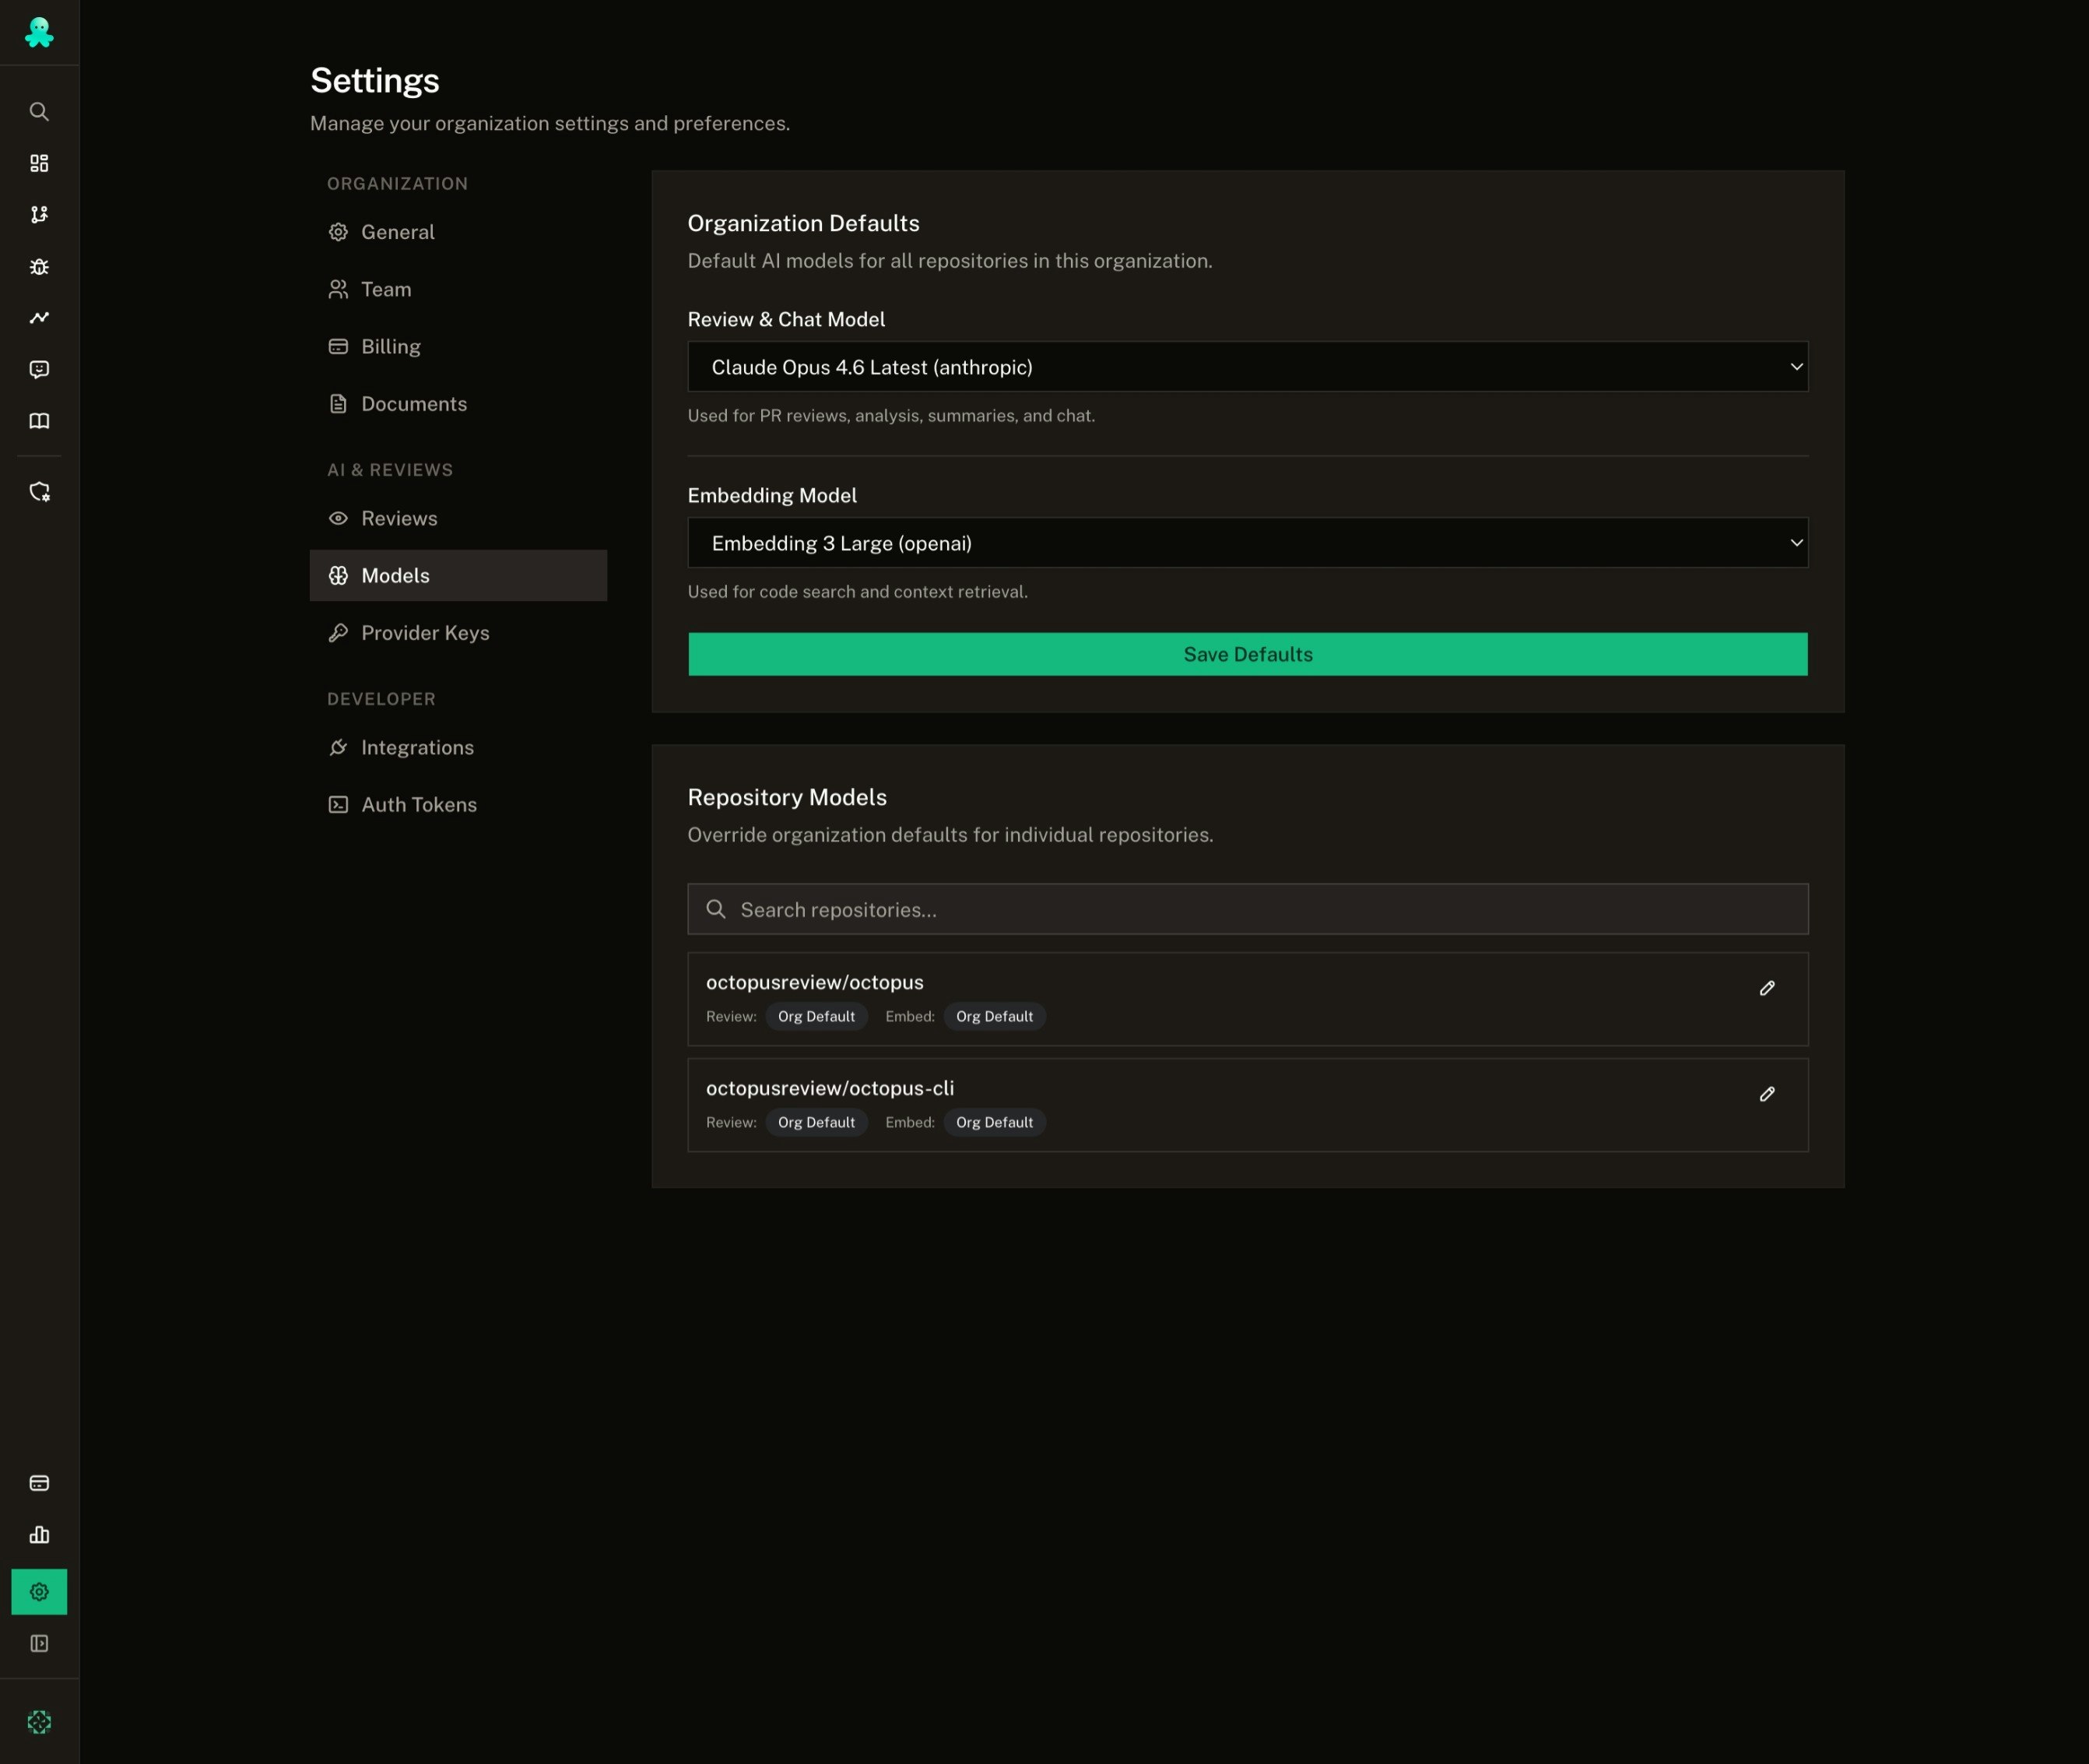
Task: Click the chat bubble icon in sidebar
Action: click(x=39, y=369)
